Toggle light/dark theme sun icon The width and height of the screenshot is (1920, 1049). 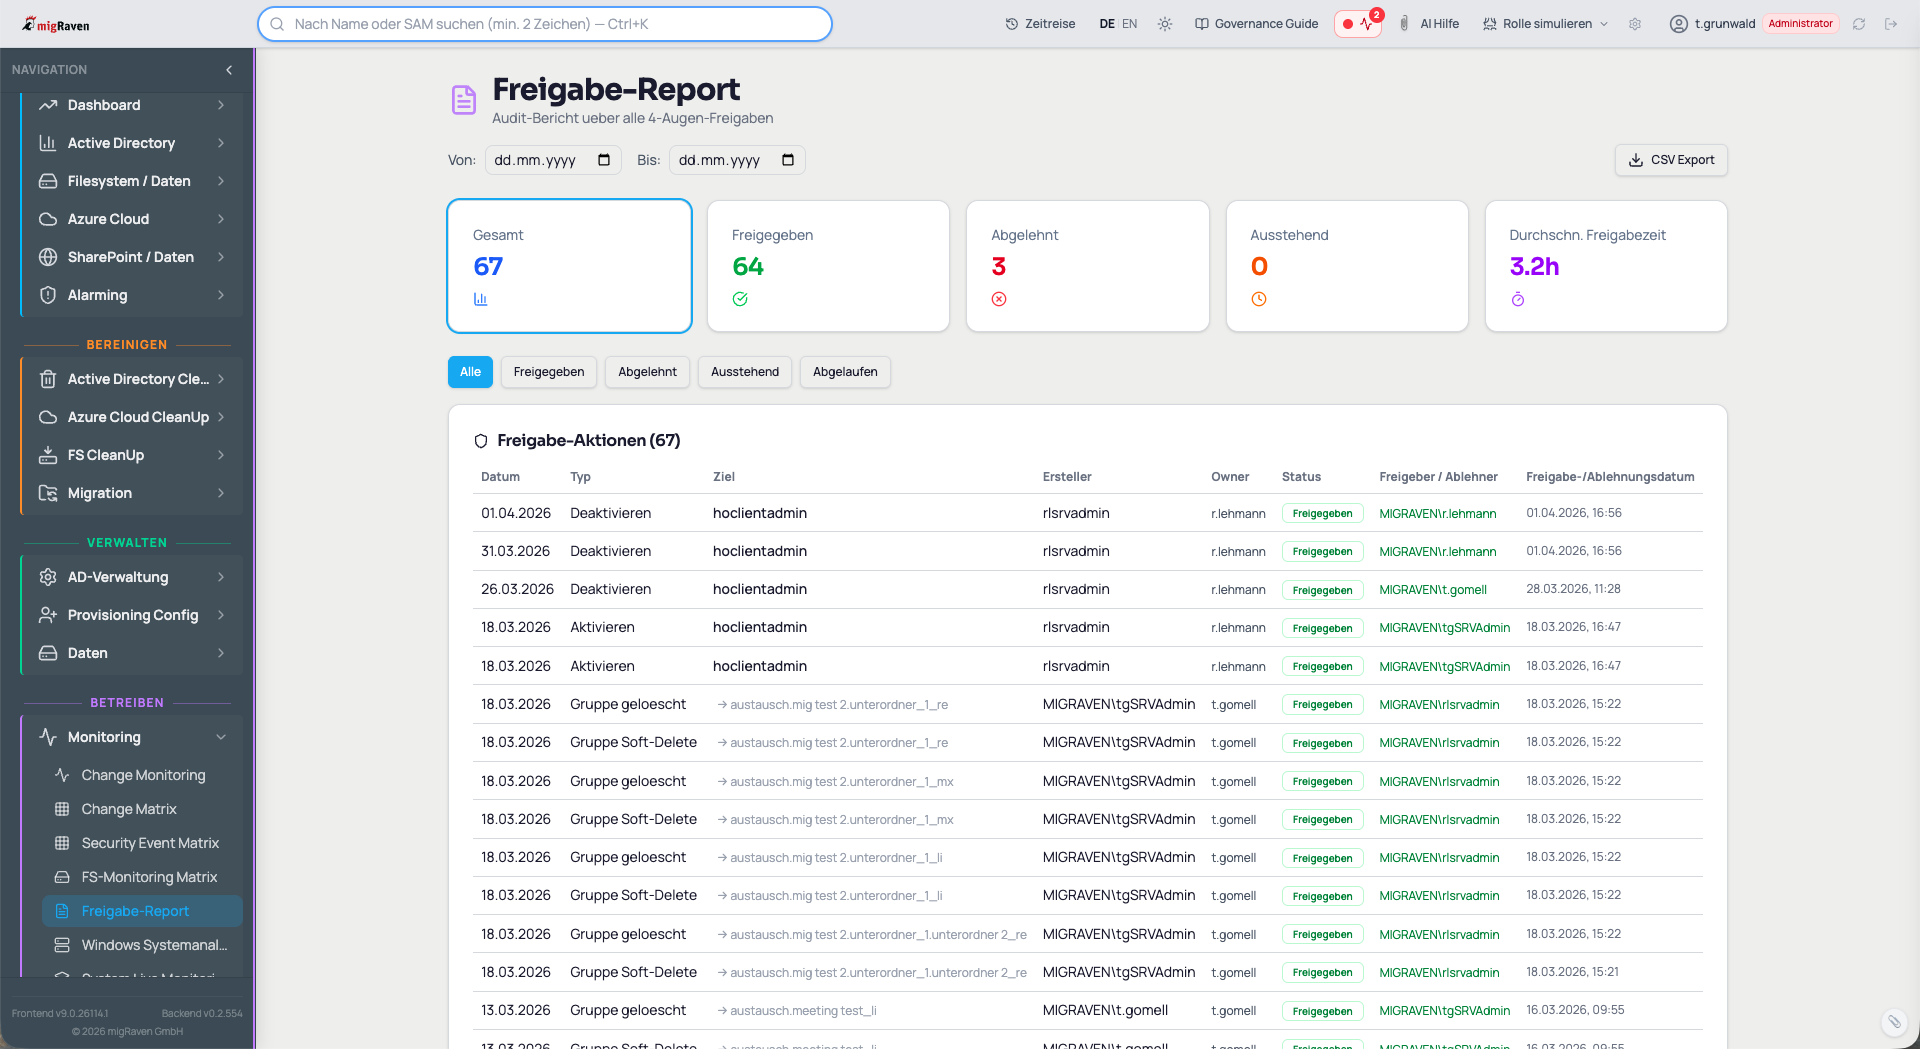[x=1165, y=24]
